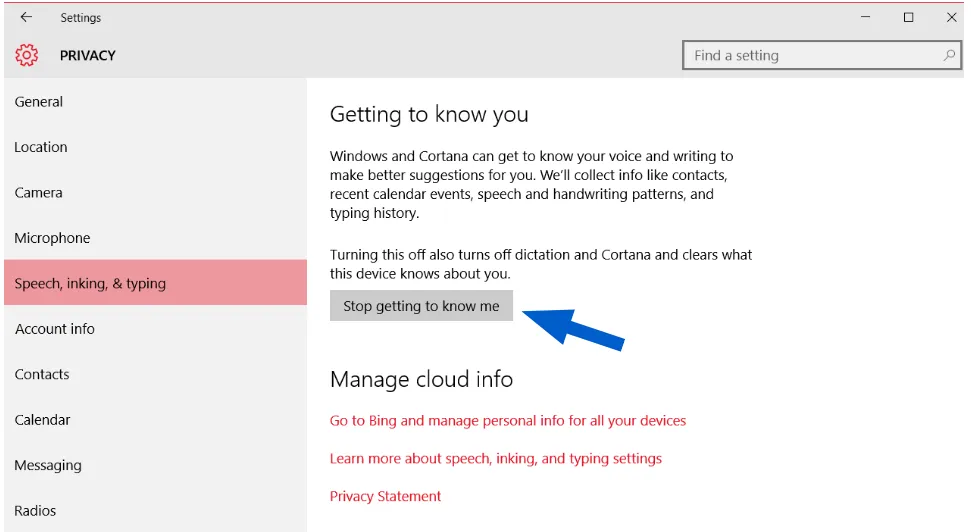Open Learn more about speech settings link
The height and width of the screenshot is (532, 971).
pyautogui.click(x=495, y=458)
